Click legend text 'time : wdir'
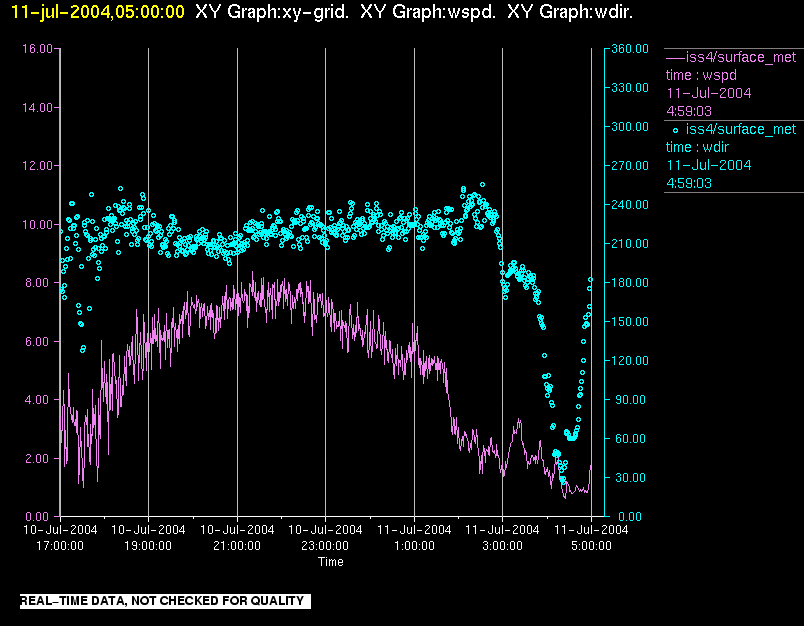The image size is (804, 626). pyautogui.click(x=697, y=148)
